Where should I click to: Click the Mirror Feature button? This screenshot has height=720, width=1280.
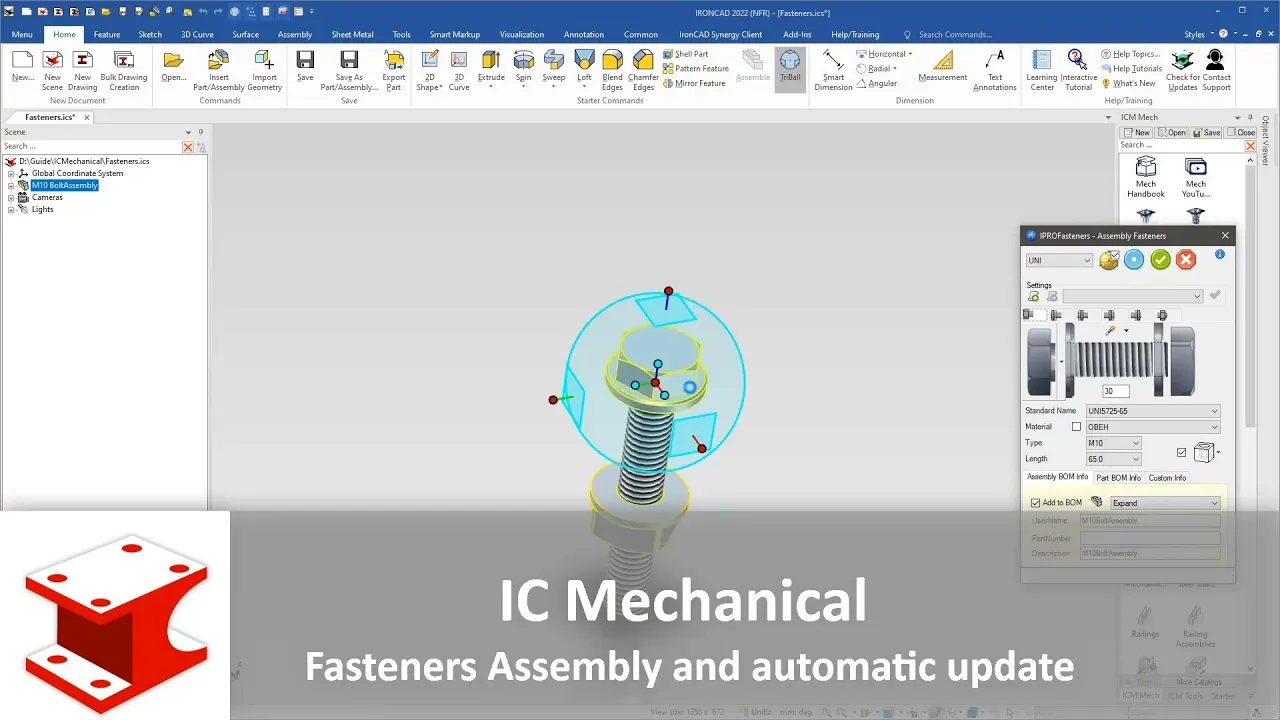pyautogui.click(x=694, y=83)
